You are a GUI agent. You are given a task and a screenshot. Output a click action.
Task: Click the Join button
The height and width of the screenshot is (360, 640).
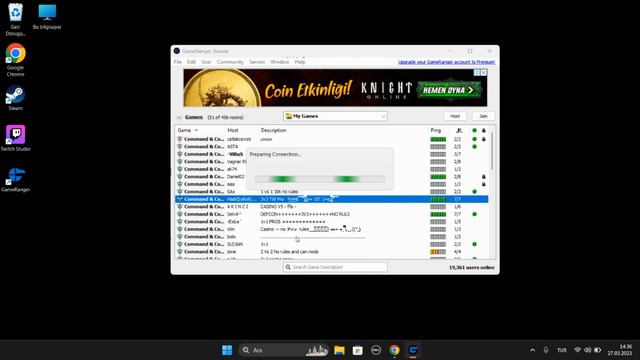coord(483,116)
